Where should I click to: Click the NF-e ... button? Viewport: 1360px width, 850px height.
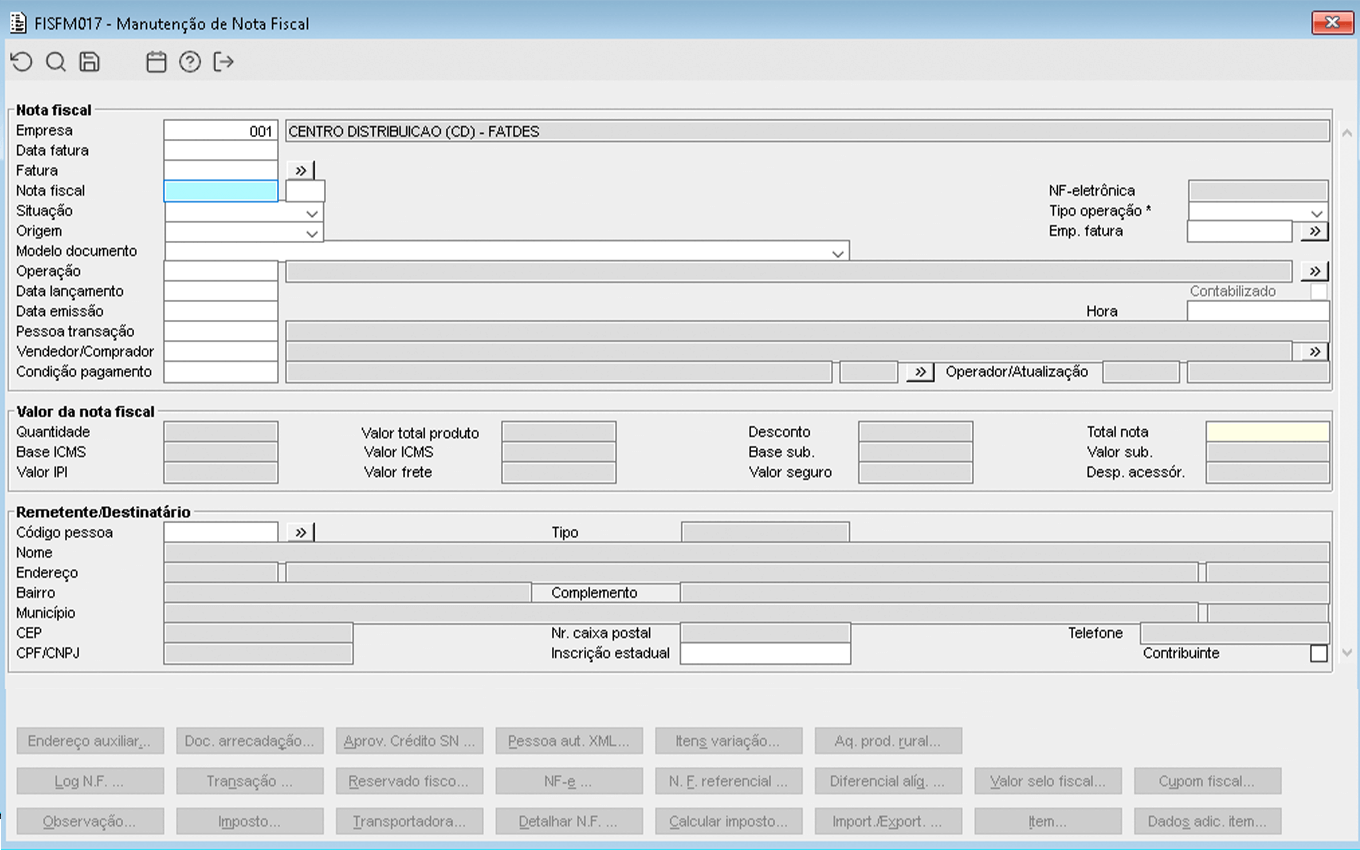click(569, 781)
